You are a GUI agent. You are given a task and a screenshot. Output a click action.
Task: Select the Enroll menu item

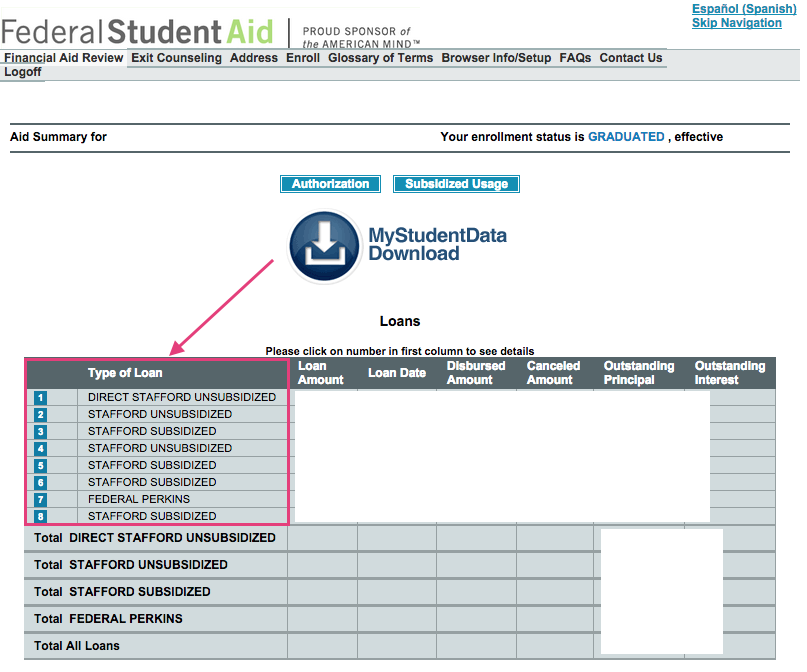(302, 58)
